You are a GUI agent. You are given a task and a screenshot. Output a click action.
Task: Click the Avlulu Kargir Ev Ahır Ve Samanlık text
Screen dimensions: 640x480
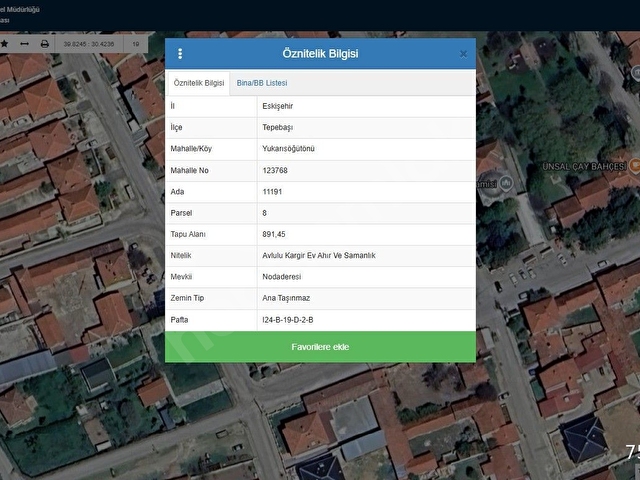click(319, 256)
